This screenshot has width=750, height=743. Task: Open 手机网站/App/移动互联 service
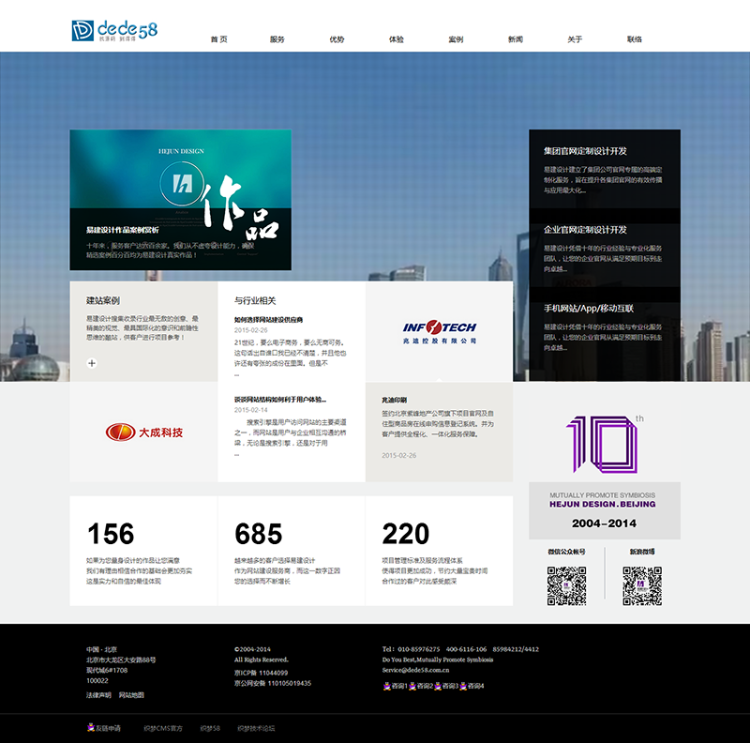point(588,308)
